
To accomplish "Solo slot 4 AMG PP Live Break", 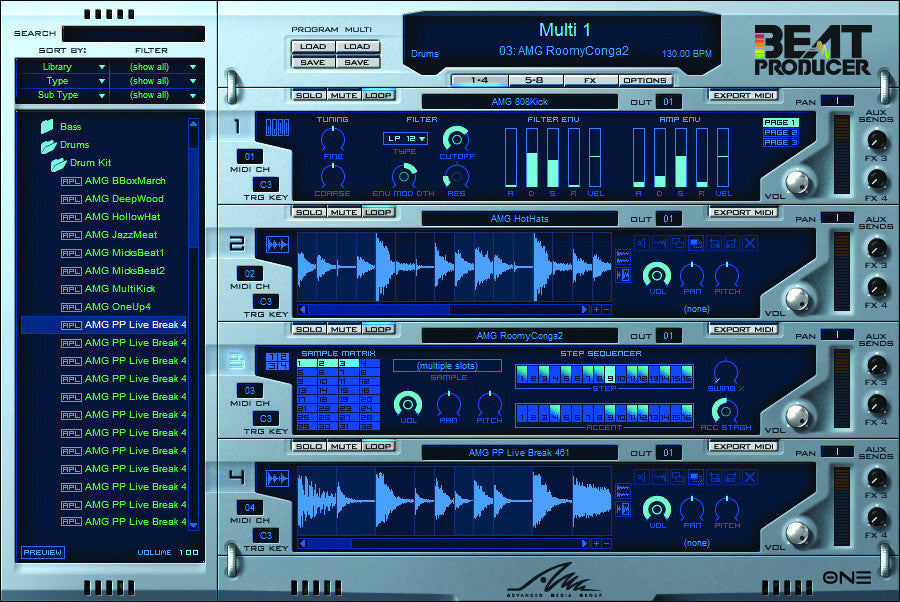I will [309, 446].
